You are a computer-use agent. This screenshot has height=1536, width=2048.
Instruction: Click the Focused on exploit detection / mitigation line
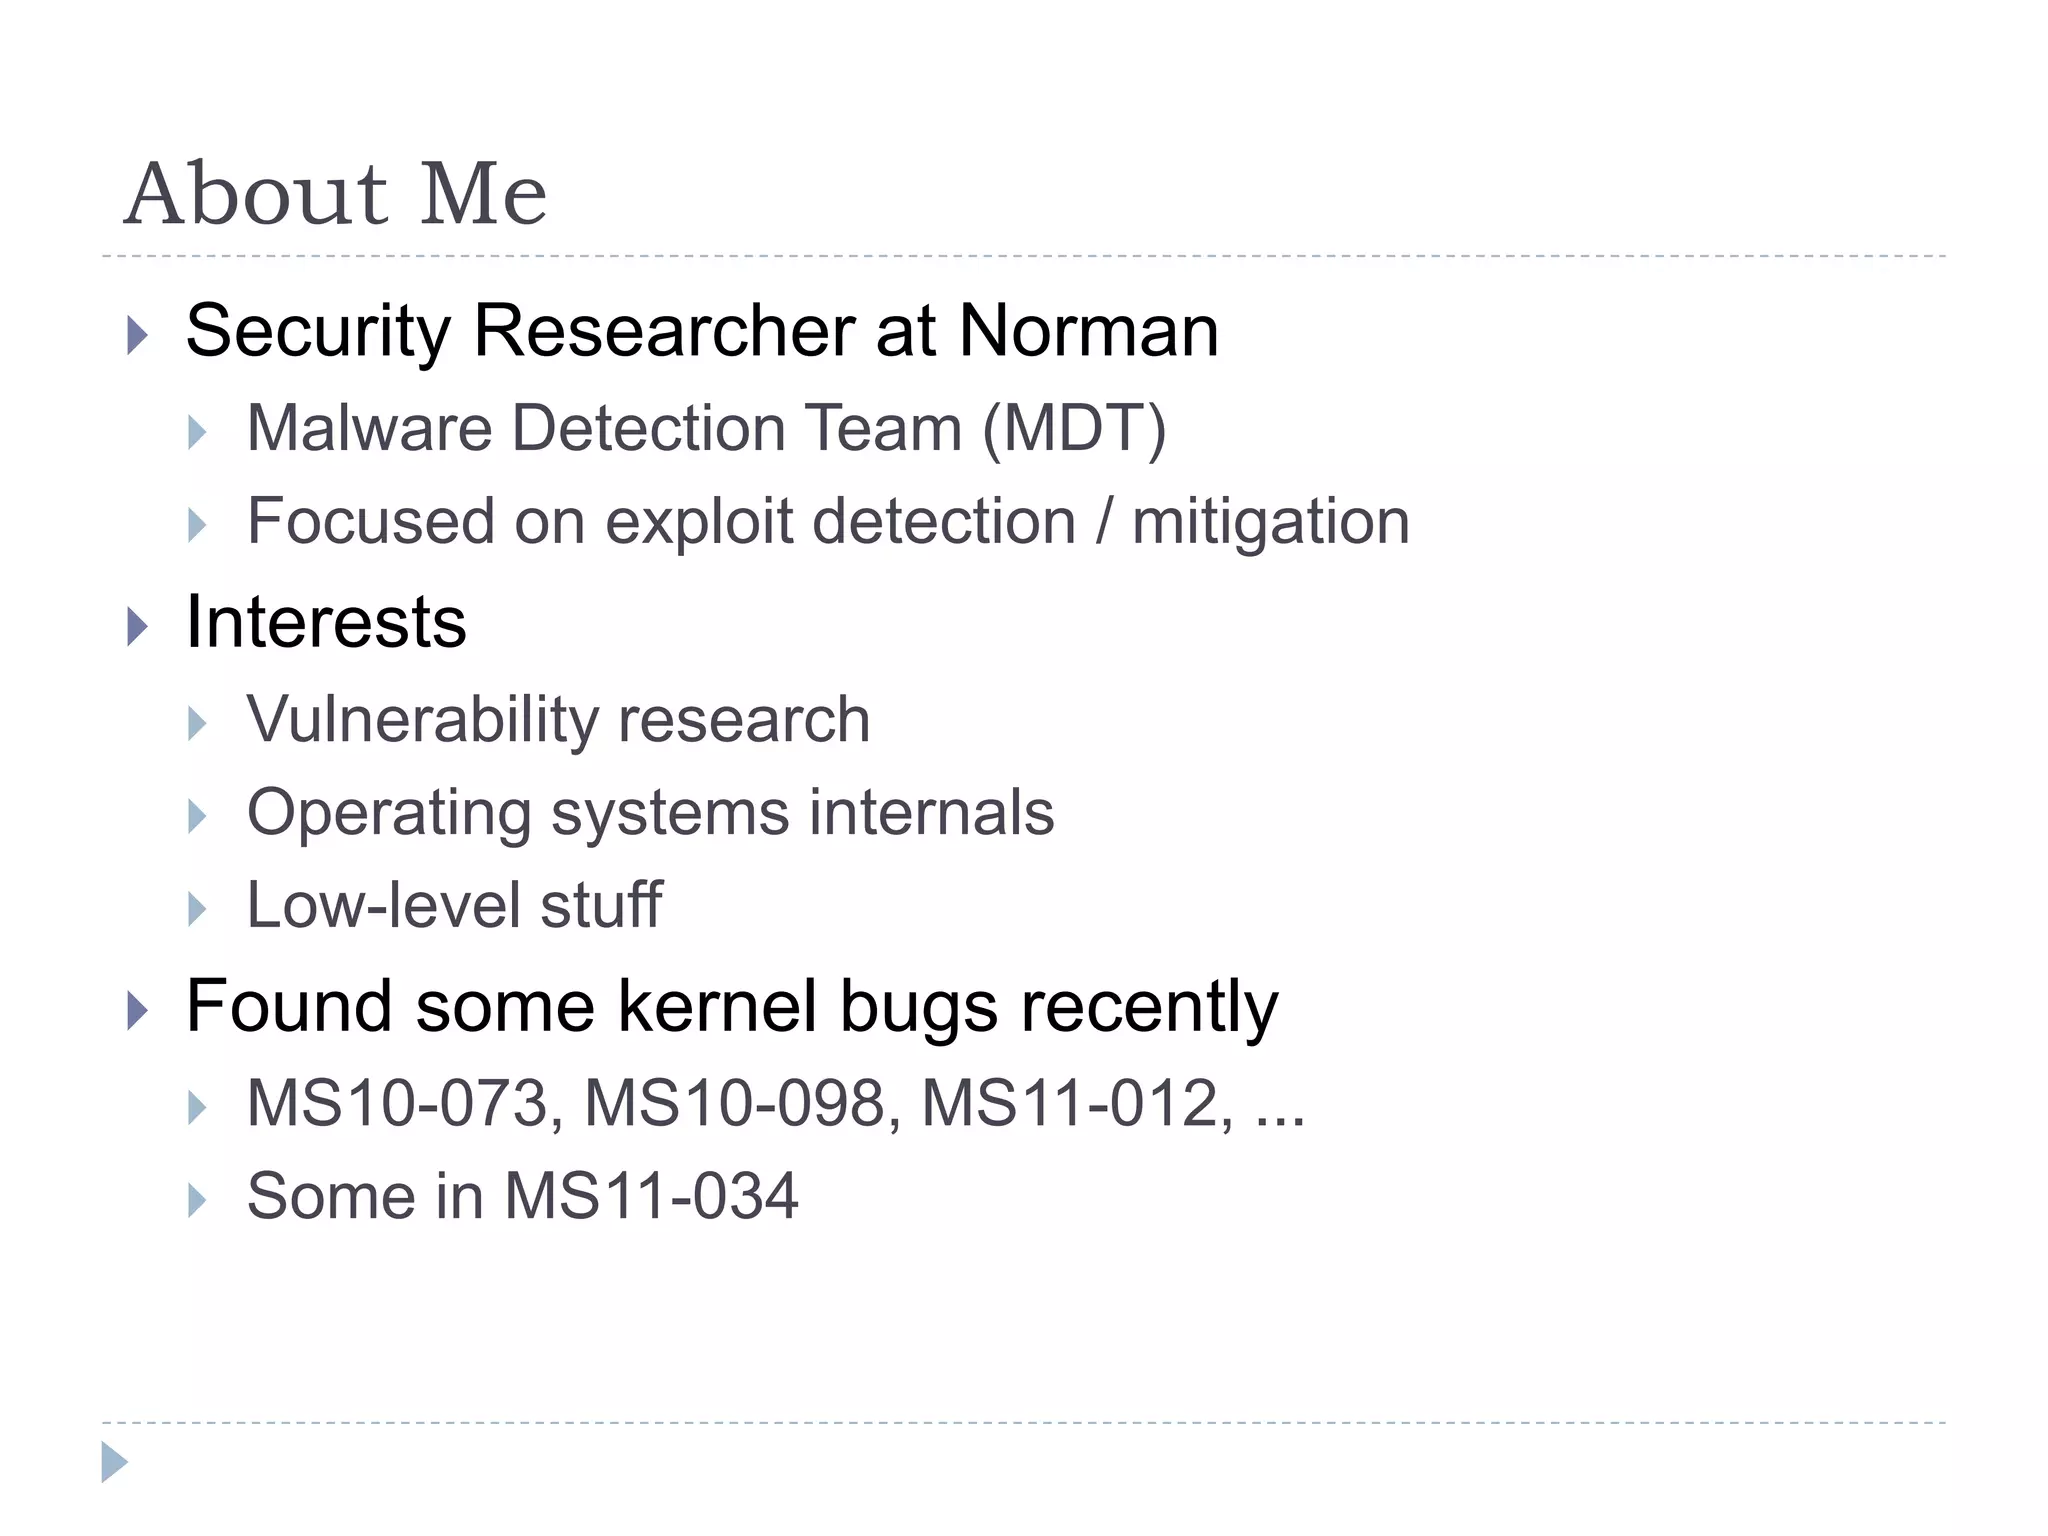point(828,522)
